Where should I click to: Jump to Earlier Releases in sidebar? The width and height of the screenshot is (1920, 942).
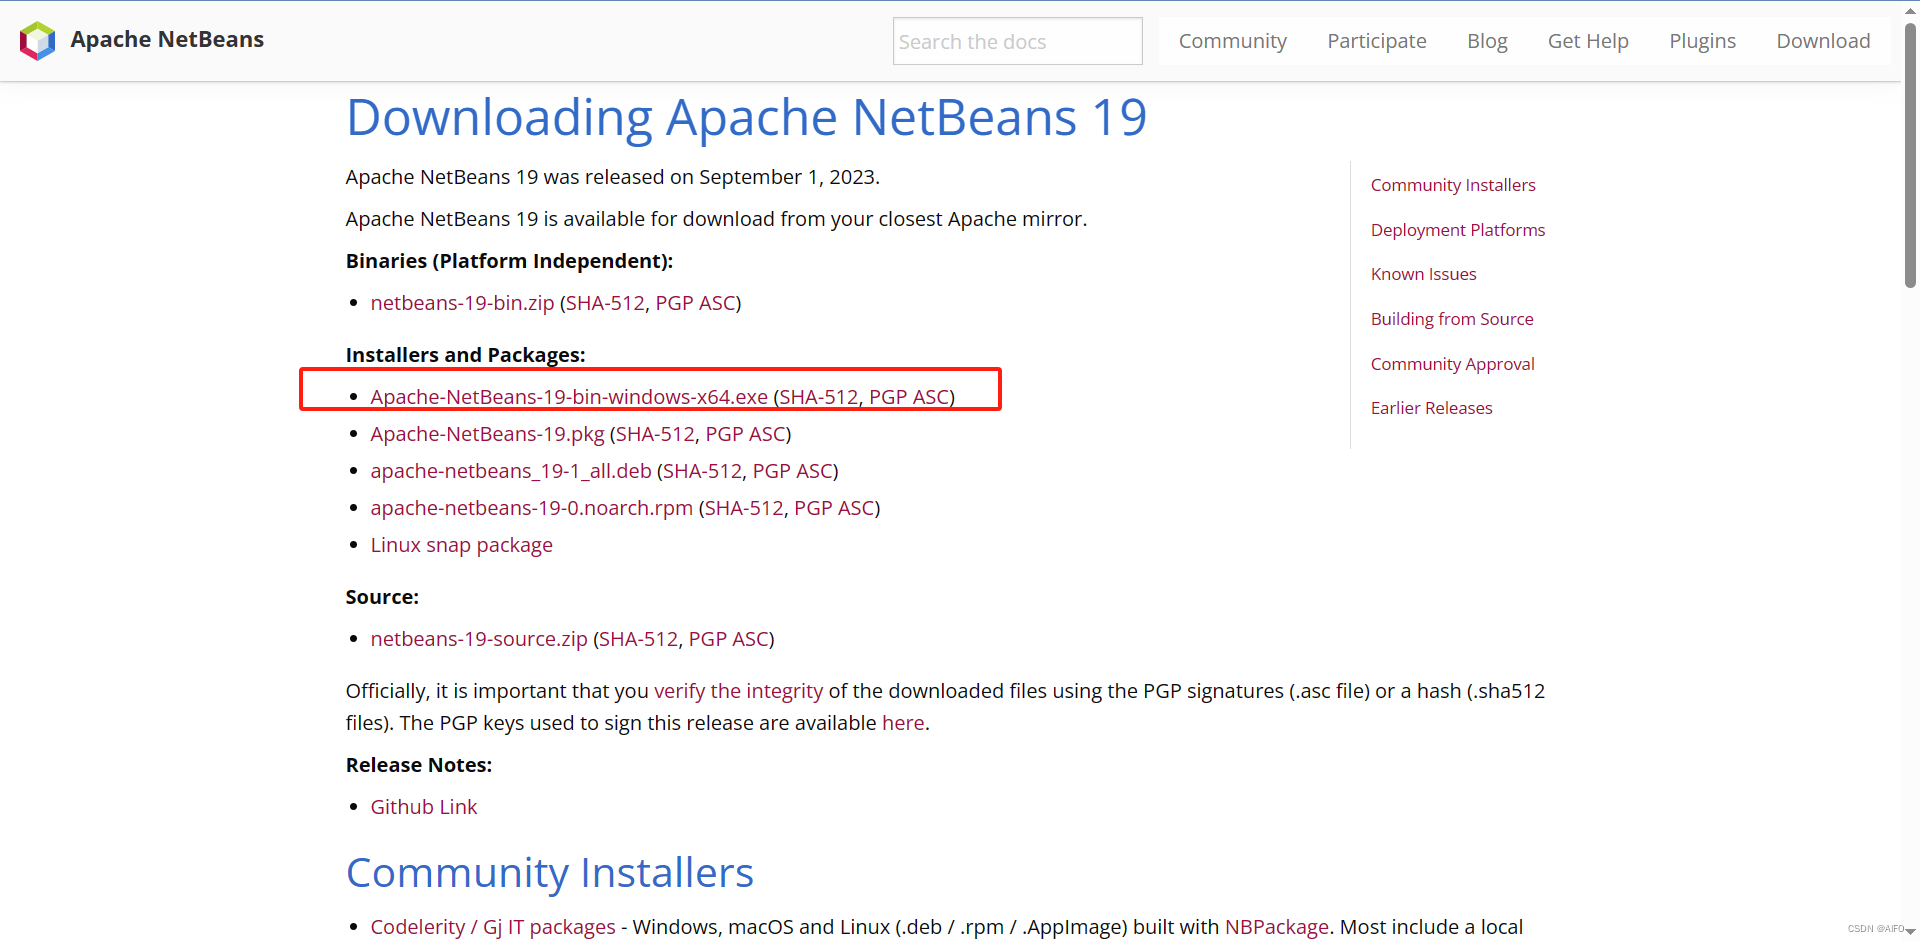pos(1431,408)
